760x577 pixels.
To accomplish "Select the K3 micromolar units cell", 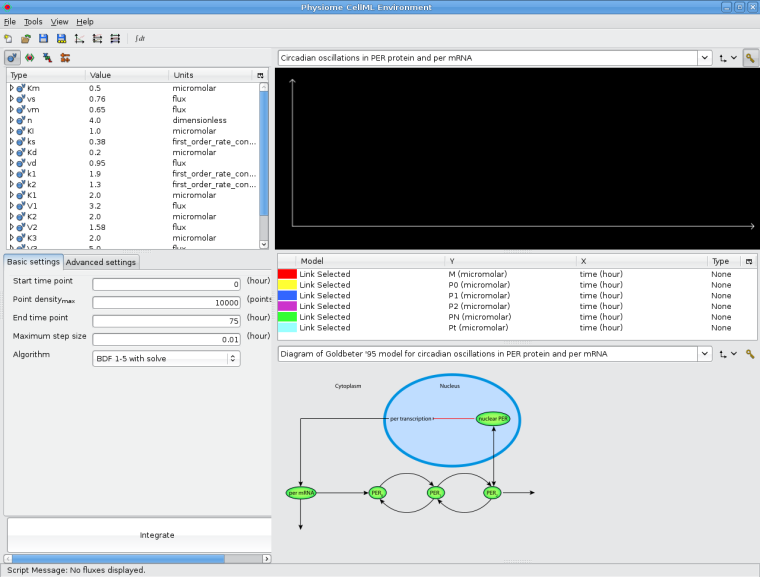I will [x=194, y=238].
